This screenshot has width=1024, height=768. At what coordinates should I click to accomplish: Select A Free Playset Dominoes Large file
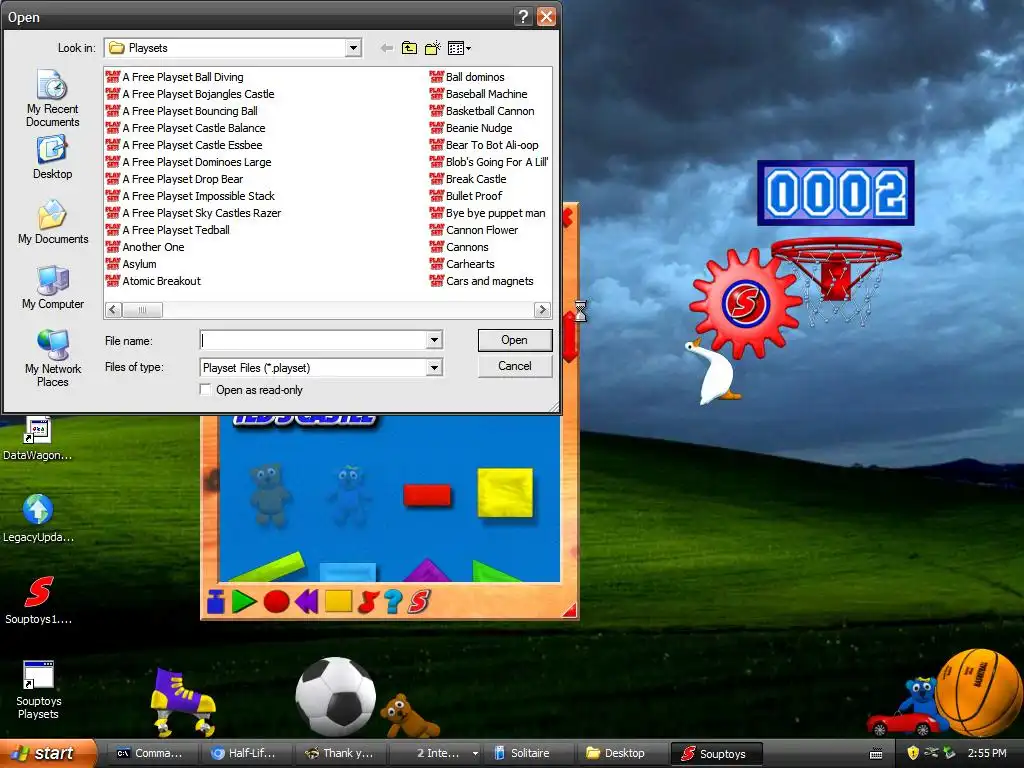click(x=189, y=162)
